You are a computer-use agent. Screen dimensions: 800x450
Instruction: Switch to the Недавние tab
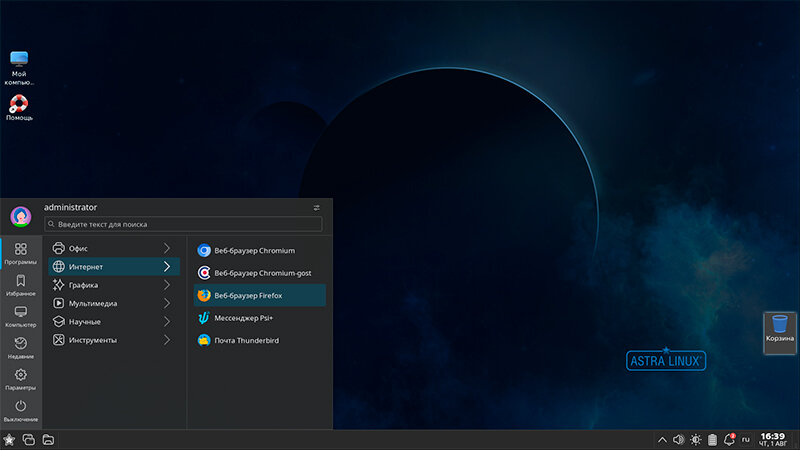click(x=20, y=348)
